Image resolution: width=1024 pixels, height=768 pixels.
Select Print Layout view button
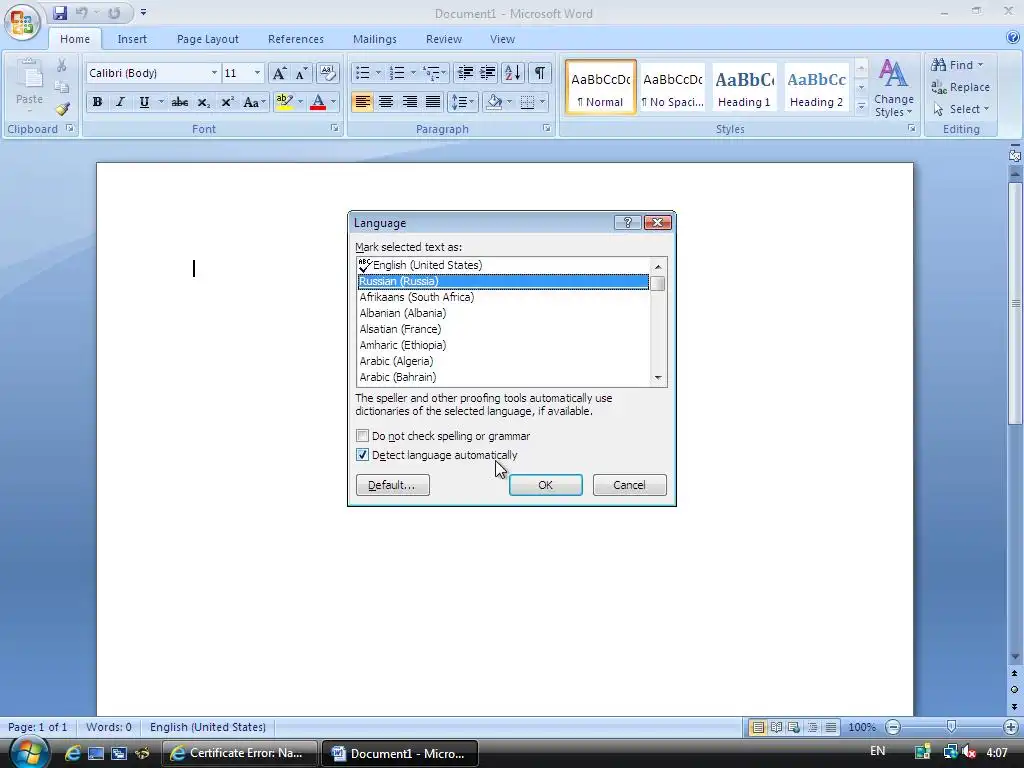coord(758,727)
